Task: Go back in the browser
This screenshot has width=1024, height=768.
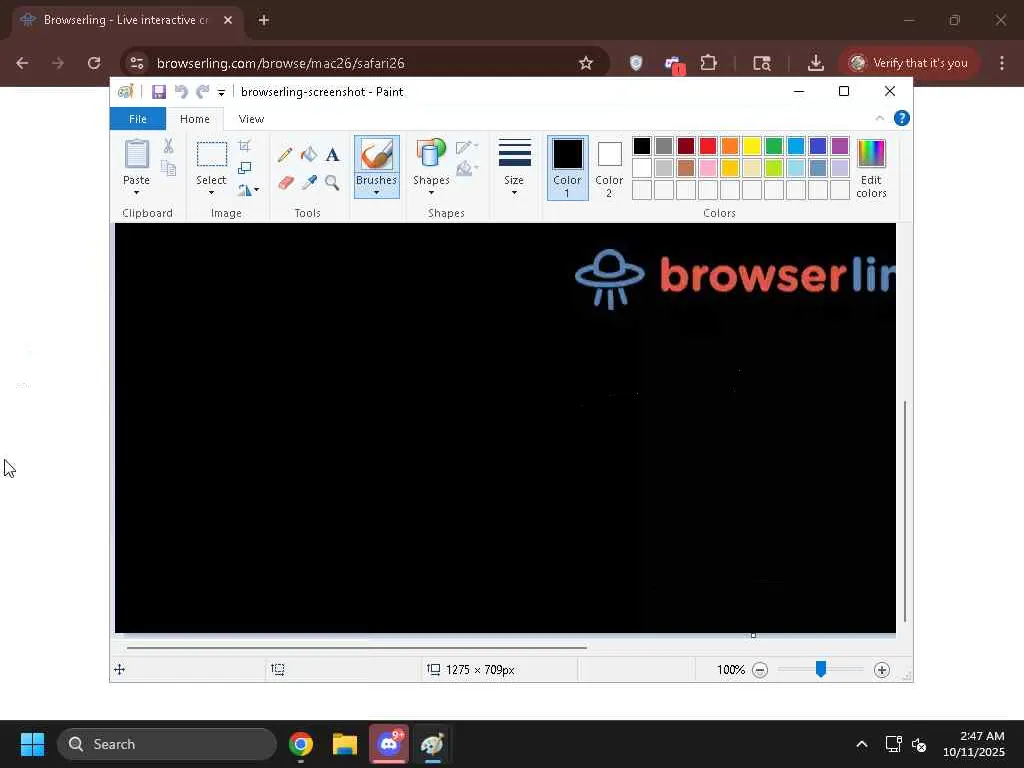Action: tap(22, 63)
